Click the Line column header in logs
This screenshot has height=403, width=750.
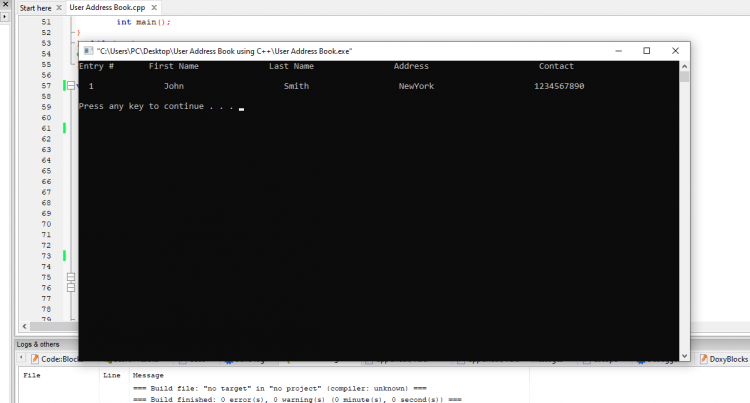tap(112, 375)
